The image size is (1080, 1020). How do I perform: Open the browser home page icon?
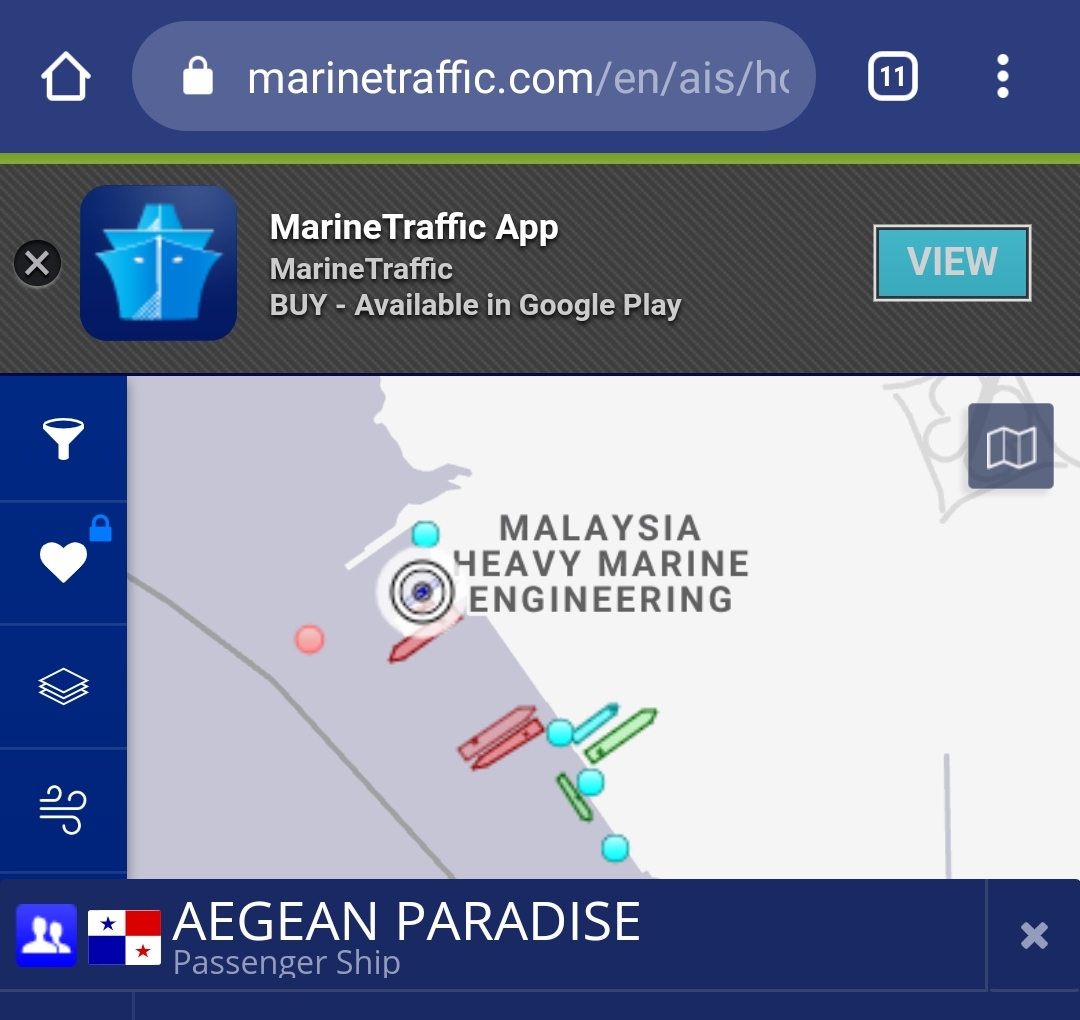(65, 76)
